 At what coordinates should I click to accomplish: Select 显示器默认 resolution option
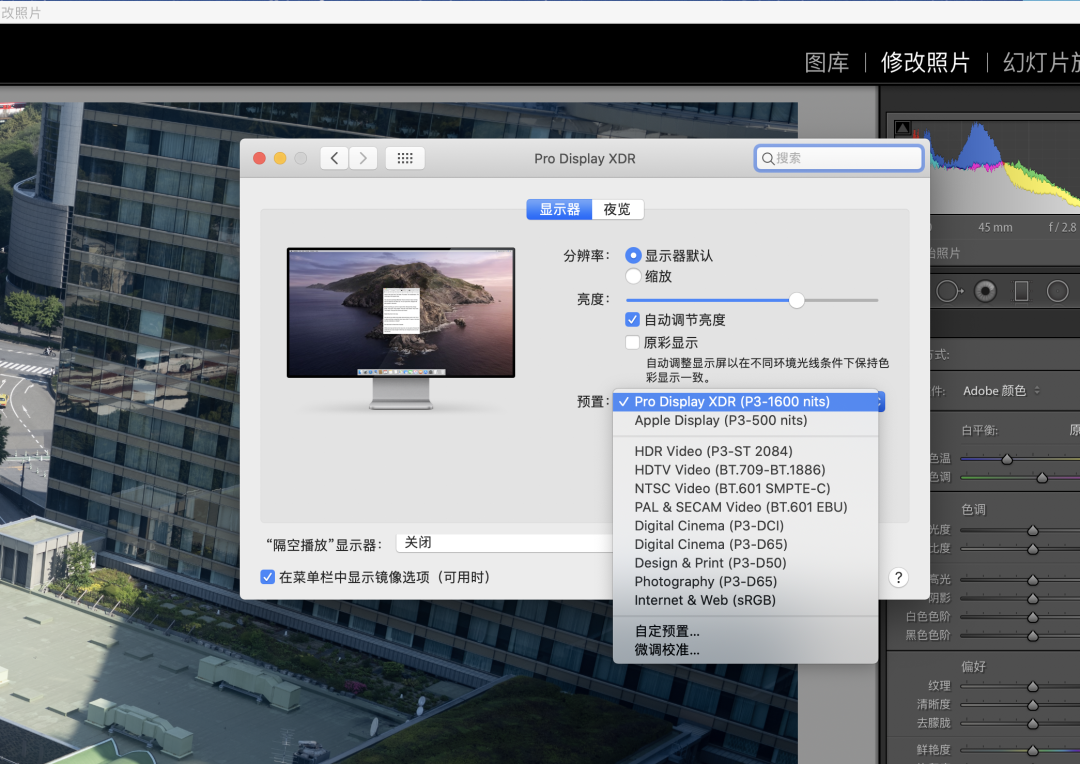[633, 256]
